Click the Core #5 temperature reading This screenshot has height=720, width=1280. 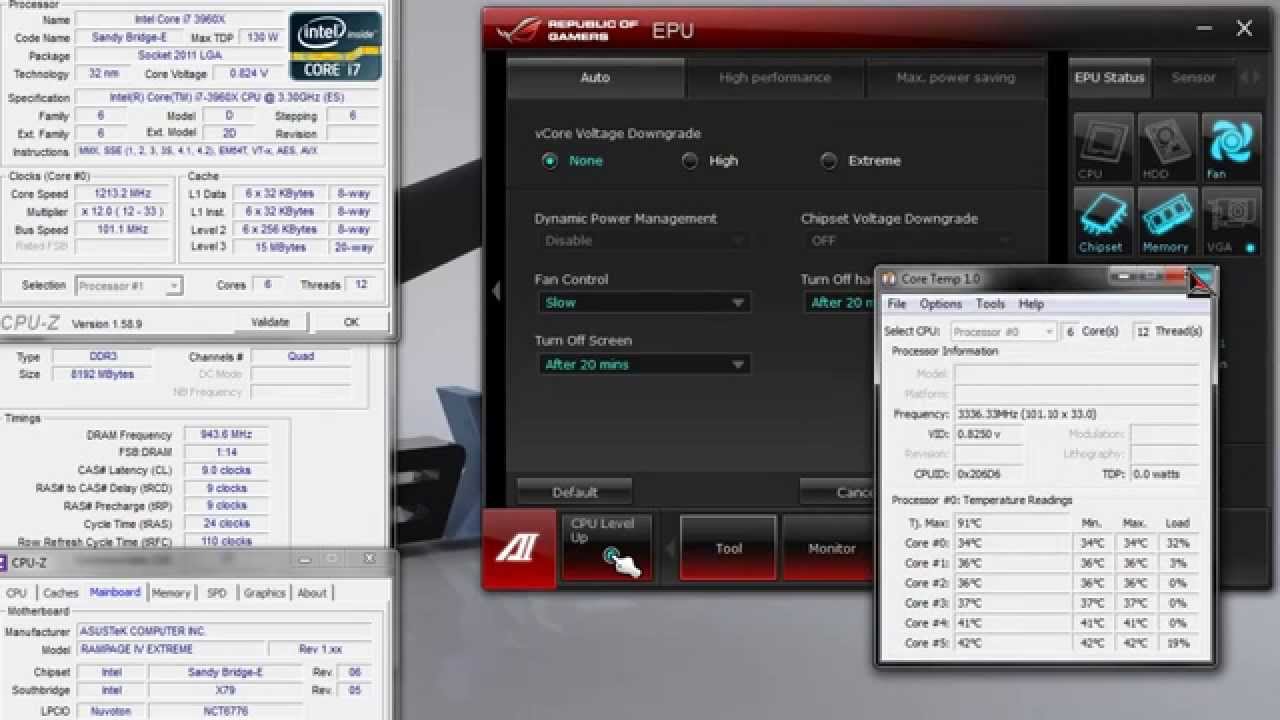(x=1012, y=643)
